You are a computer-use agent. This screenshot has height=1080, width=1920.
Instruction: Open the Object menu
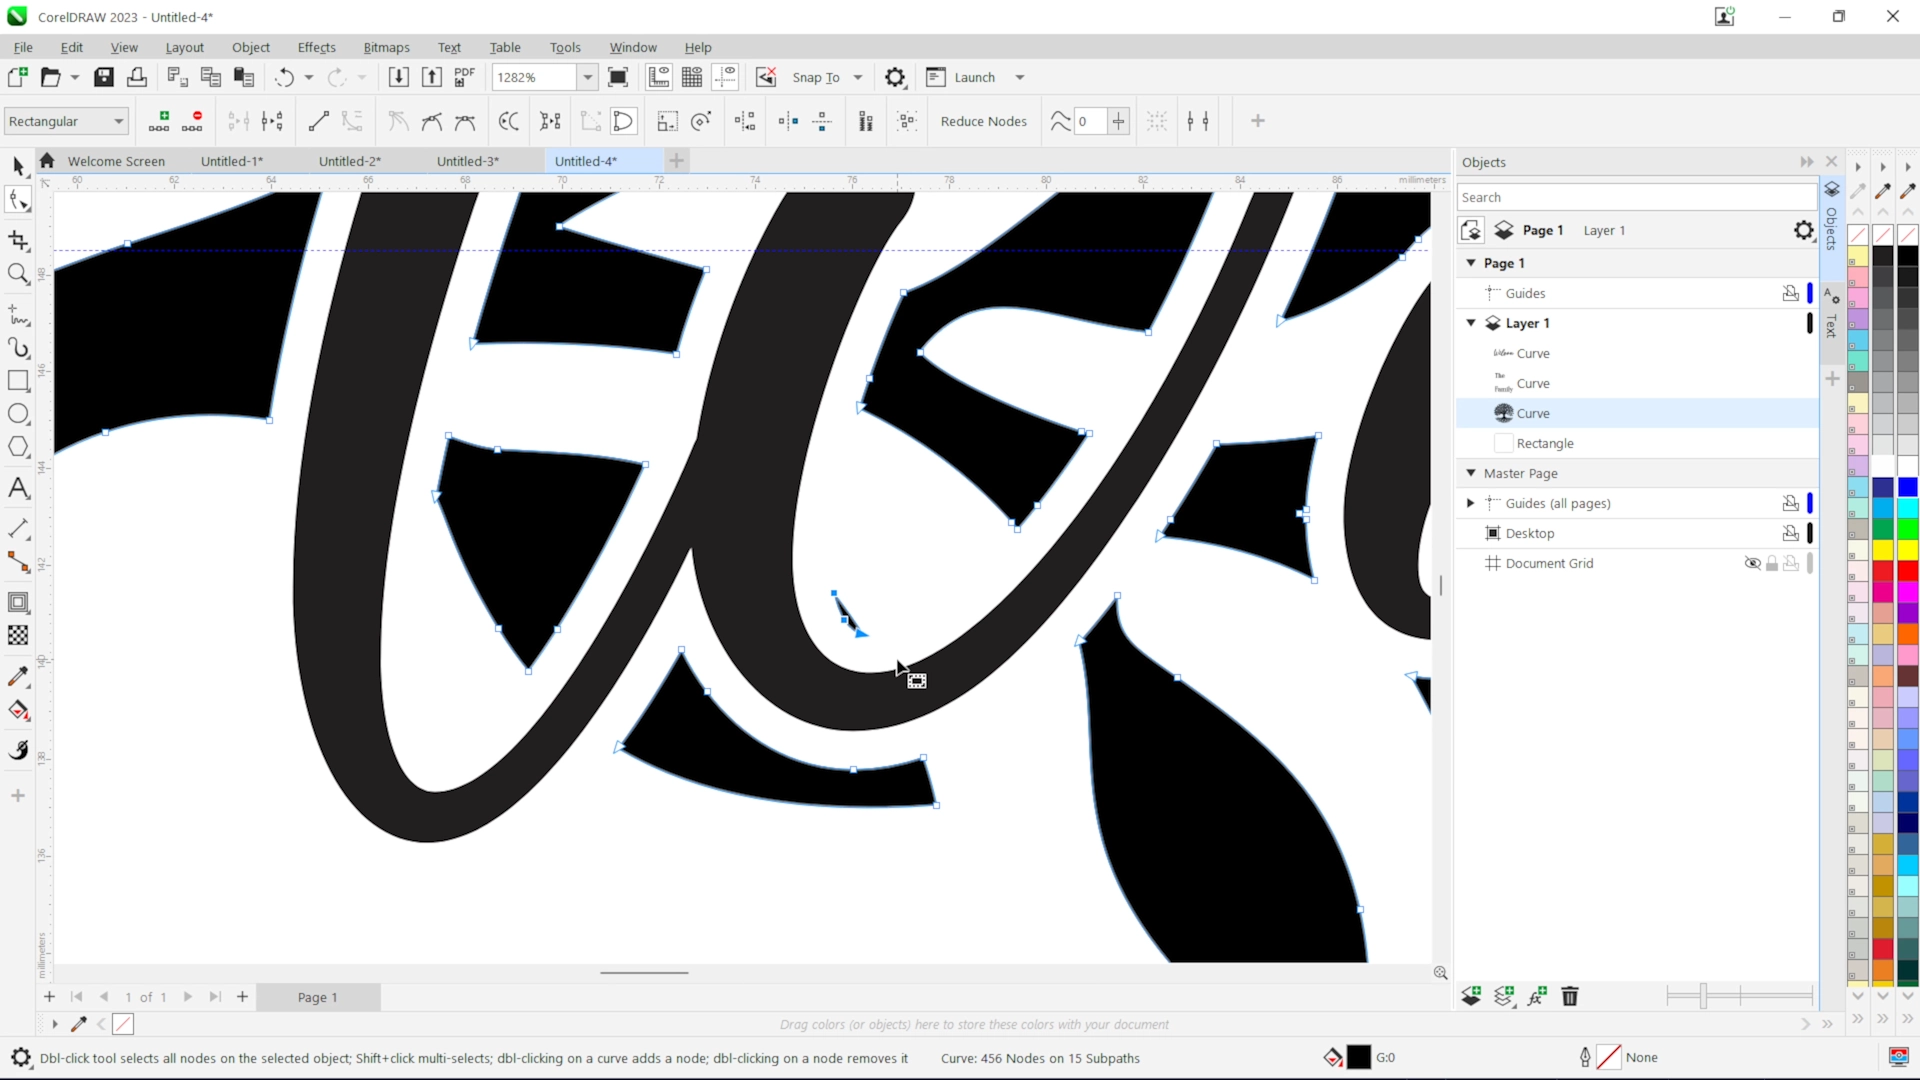pos(251,47)
